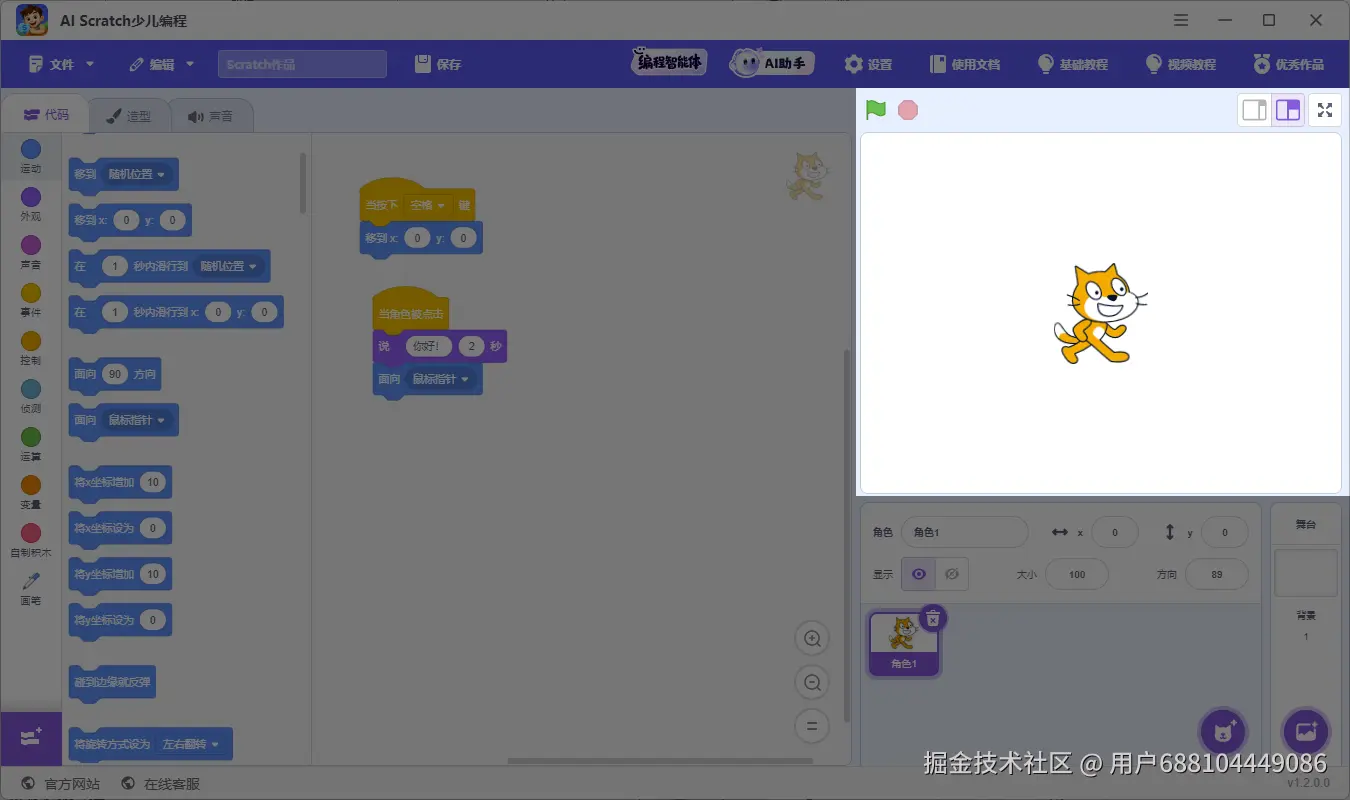The height and width of the screenshot is (800, 1350).
Task: Add a new backdrop with the image icon
Action: pos(1305,731)
